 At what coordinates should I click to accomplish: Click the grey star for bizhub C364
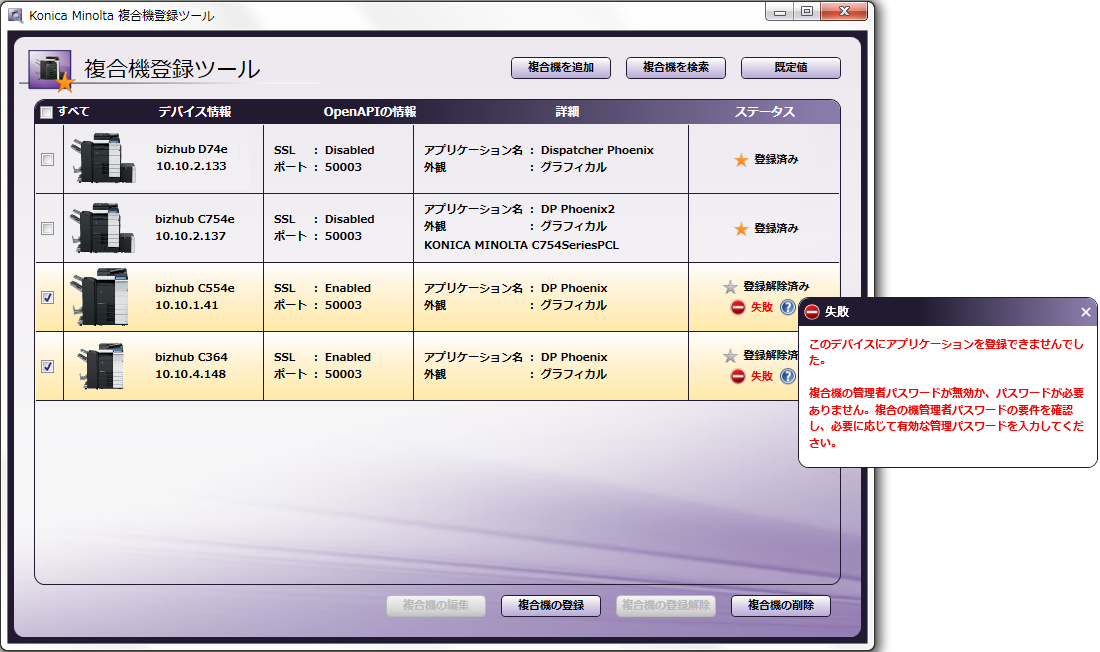click(x=730, y=356)
